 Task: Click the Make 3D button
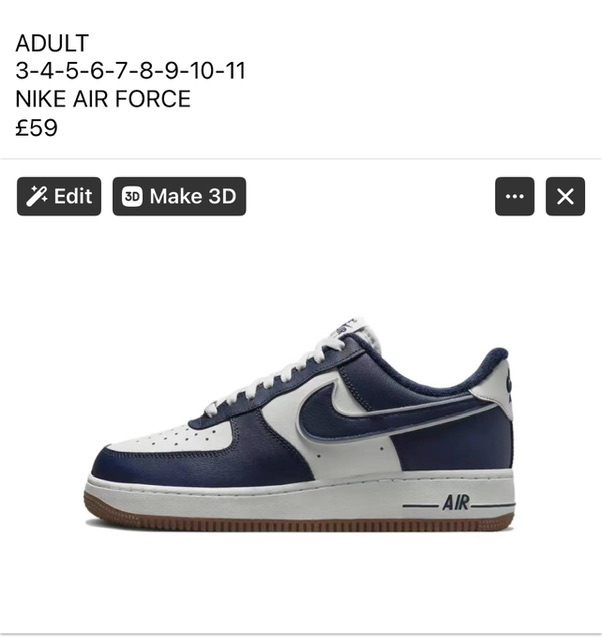pos(179,196)
